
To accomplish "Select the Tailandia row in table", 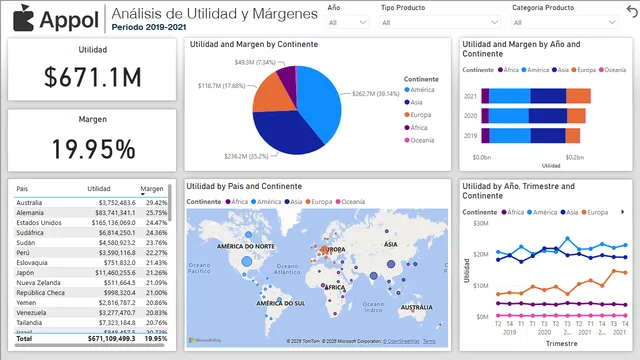I will [91, 322].
